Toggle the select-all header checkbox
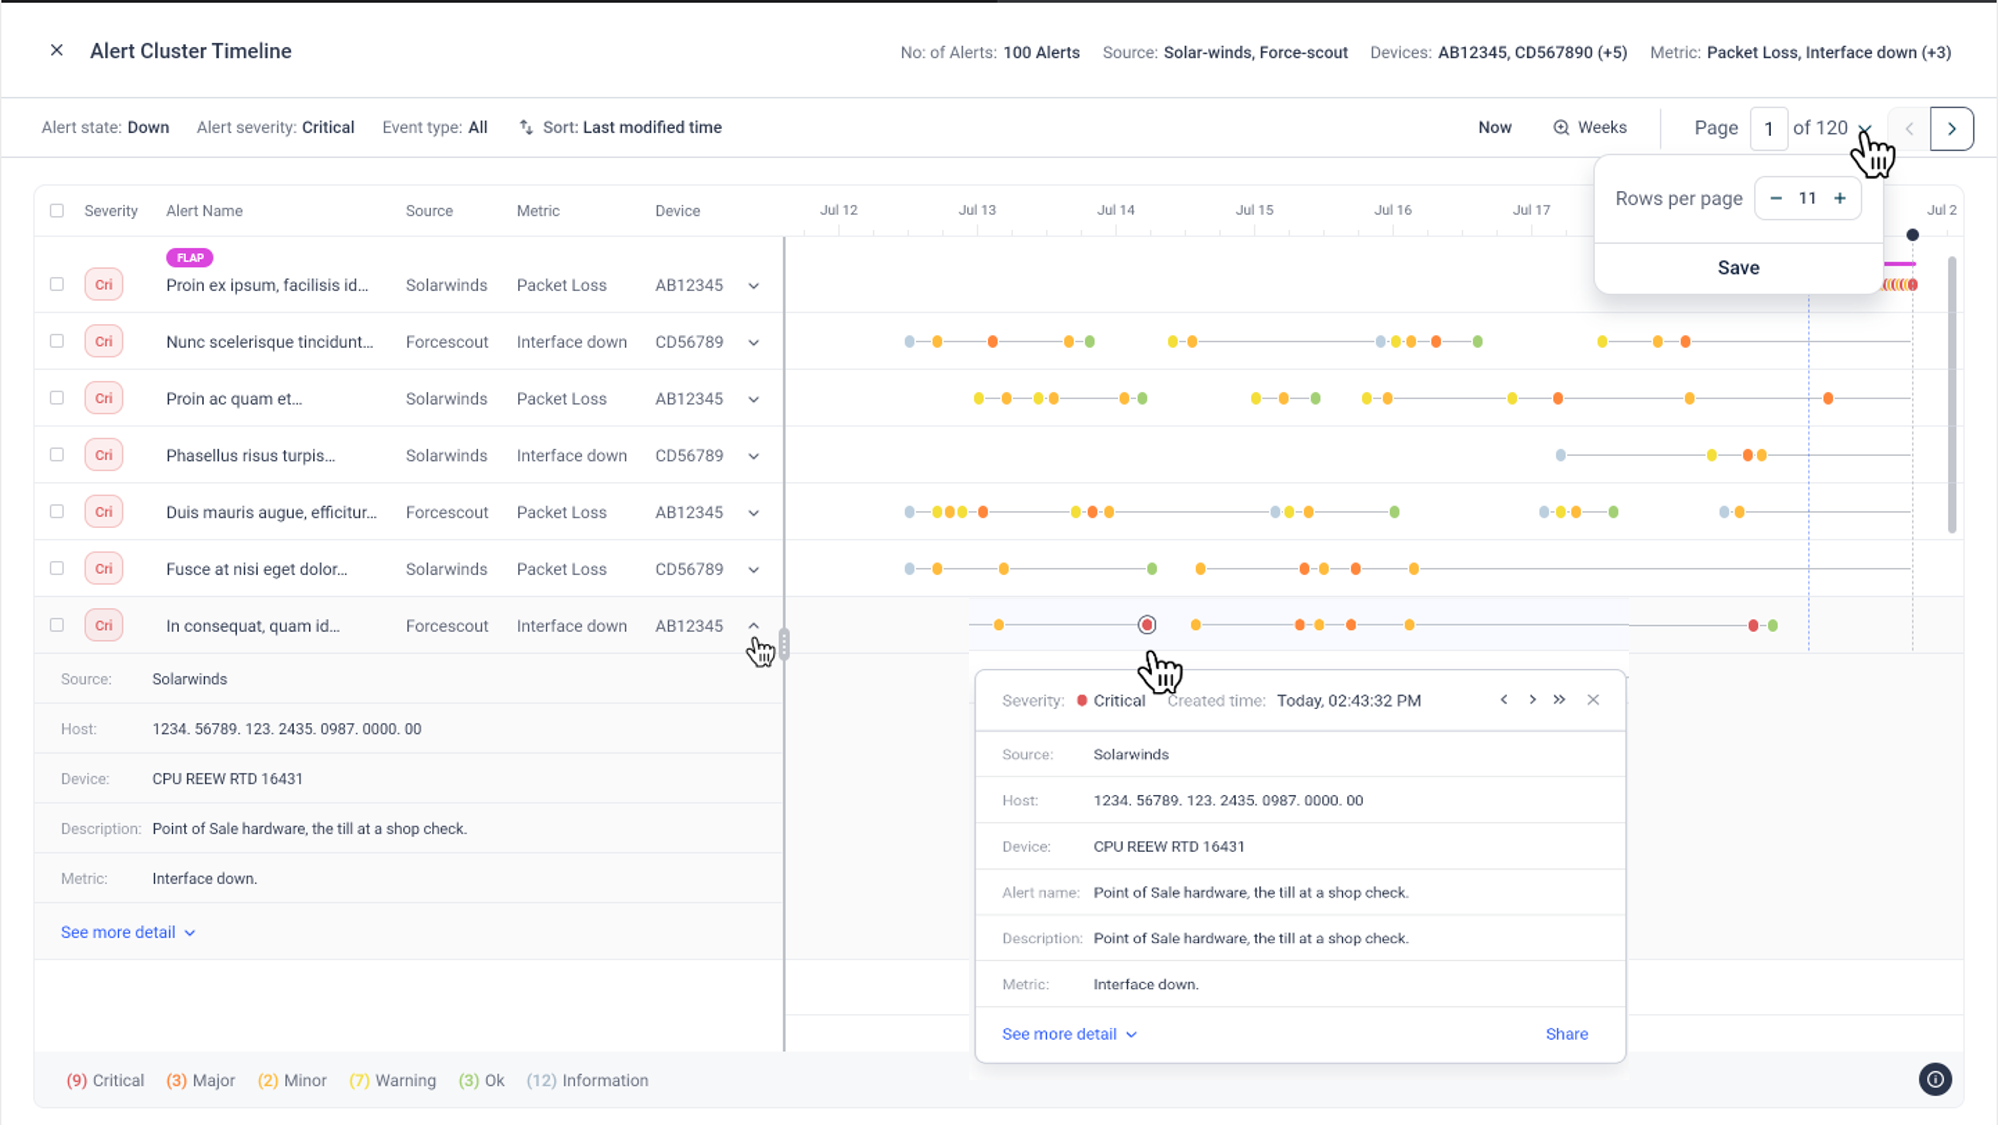Viewport: 1998px width, 1125px height. coord(57,211)
